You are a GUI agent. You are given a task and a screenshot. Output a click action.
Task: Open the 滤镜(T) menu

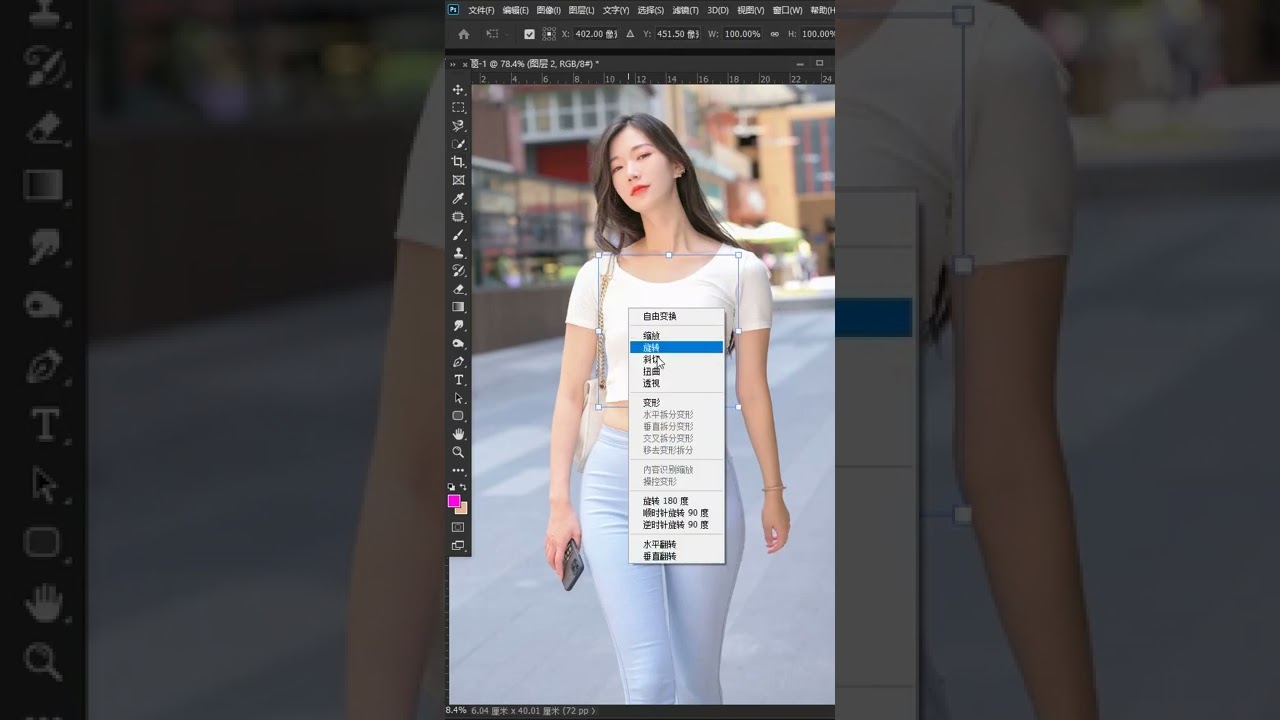pyautogui.click(x=685, y=10)
